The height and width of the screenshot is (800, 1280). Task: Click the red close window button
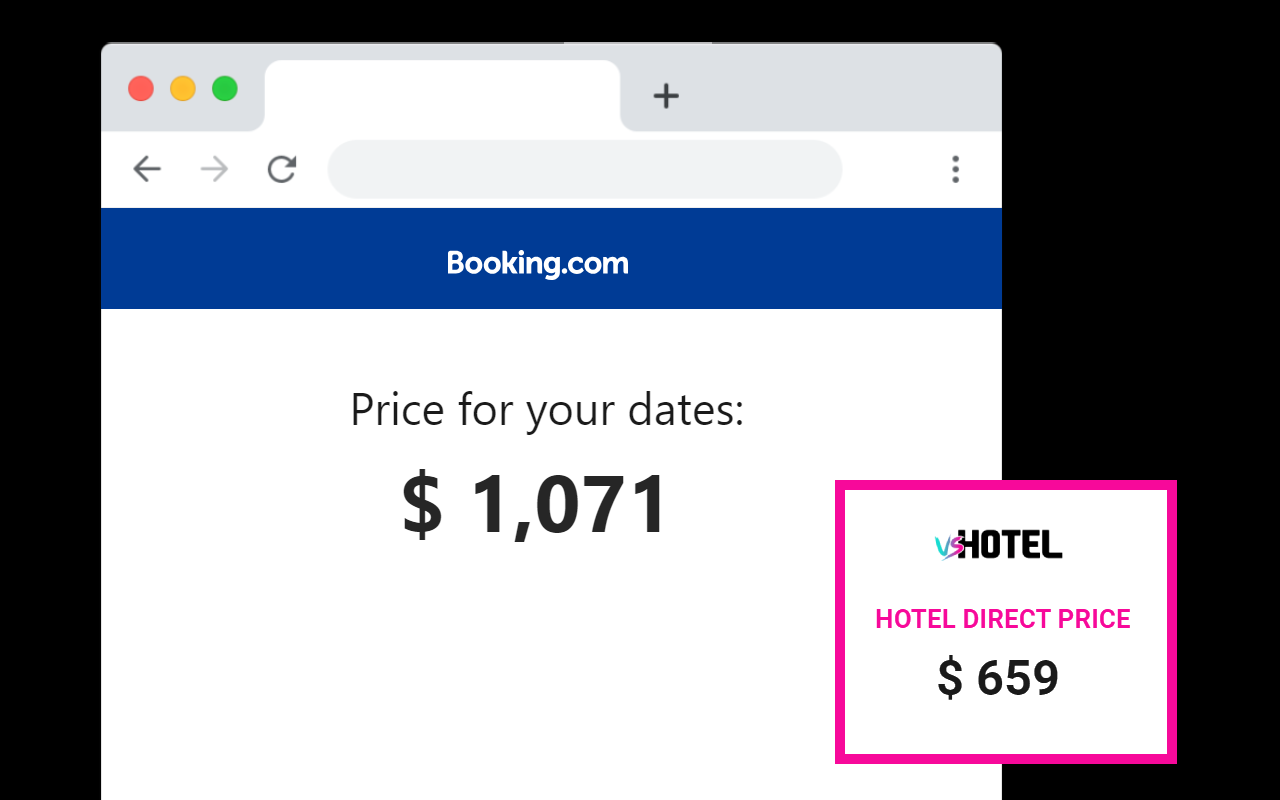[x=141, y=88]
